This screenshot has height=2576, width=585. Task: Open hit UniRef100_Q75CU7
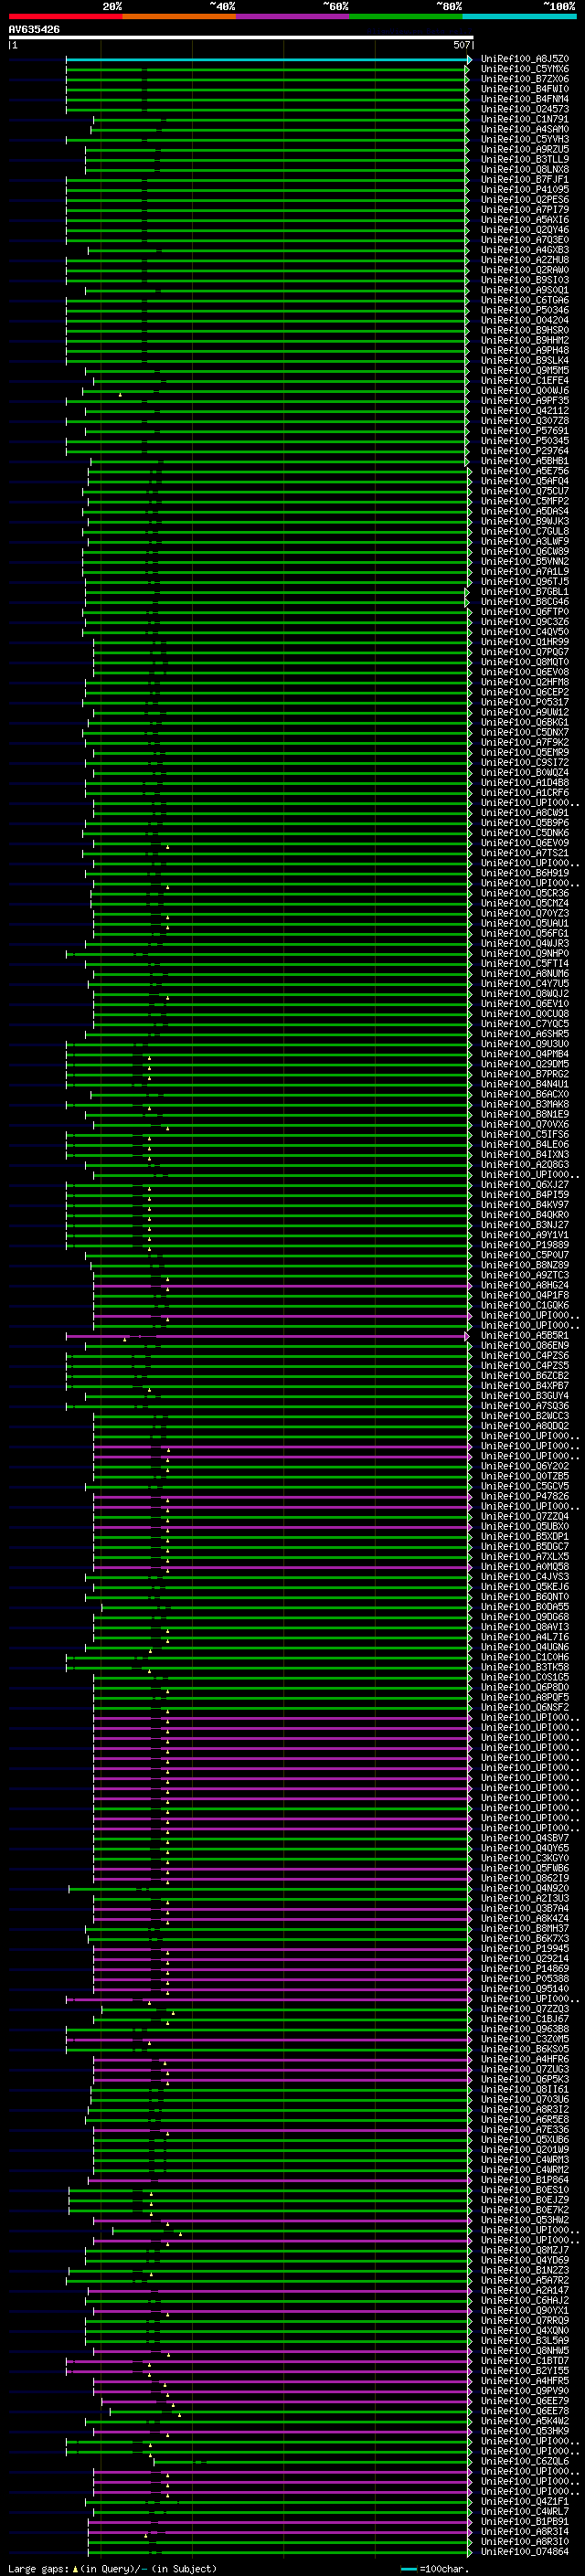[525, 491]
